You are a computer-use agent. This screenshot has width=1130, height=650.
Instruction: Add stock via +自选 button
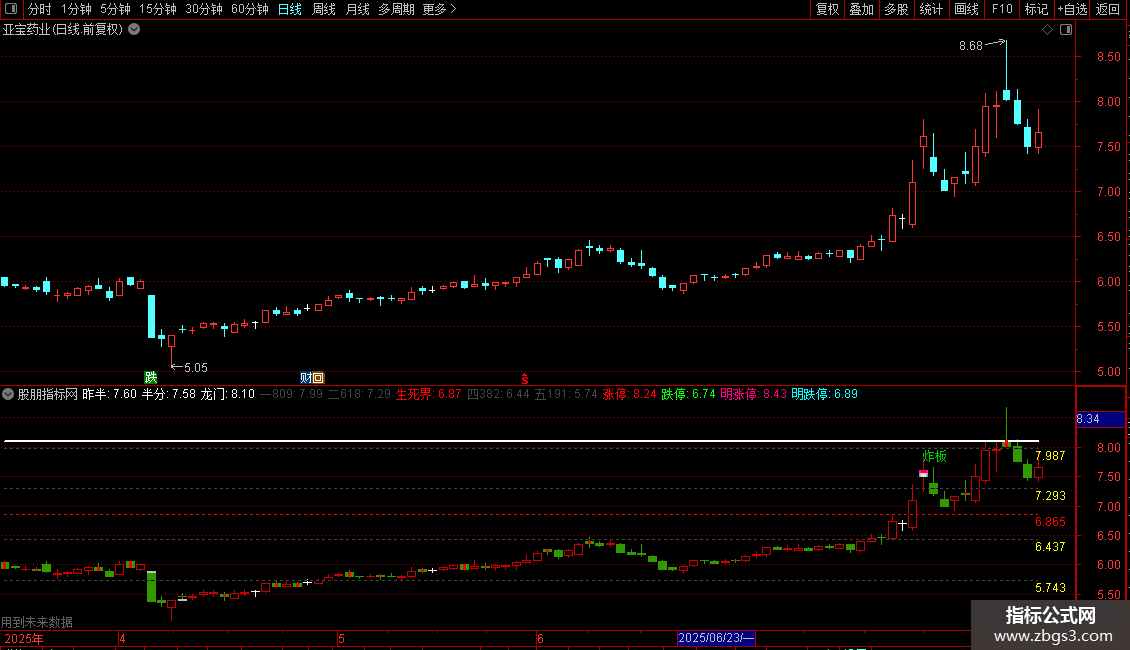click(1072, 9)
